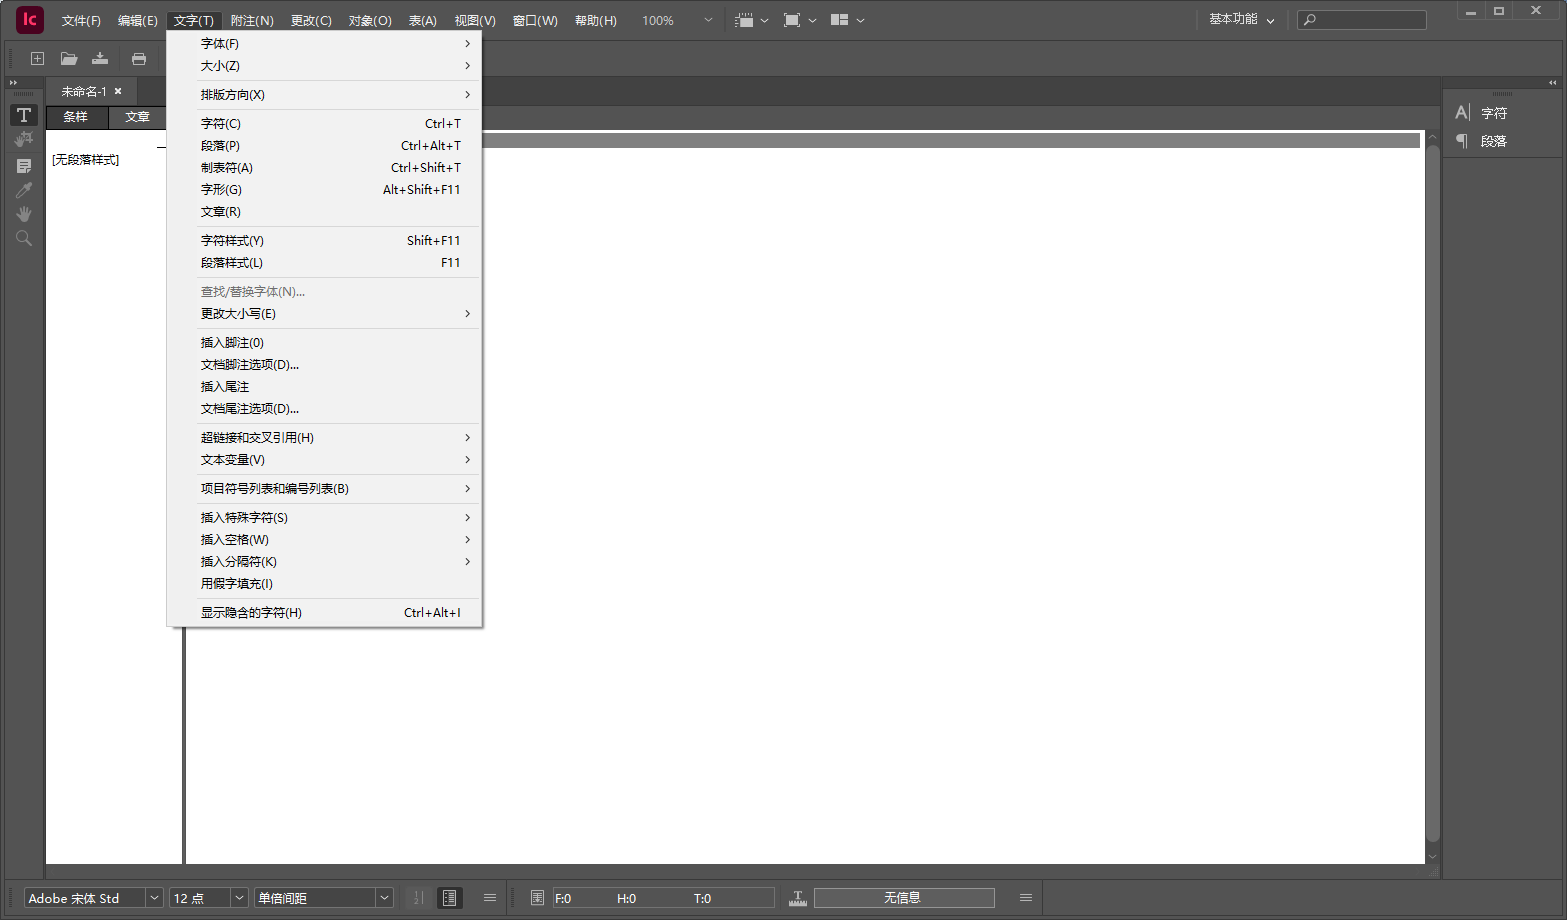The image size is (1567, 920).
Task: Toggle the info view icon in the status bar
Action: (x=450, y=897)
